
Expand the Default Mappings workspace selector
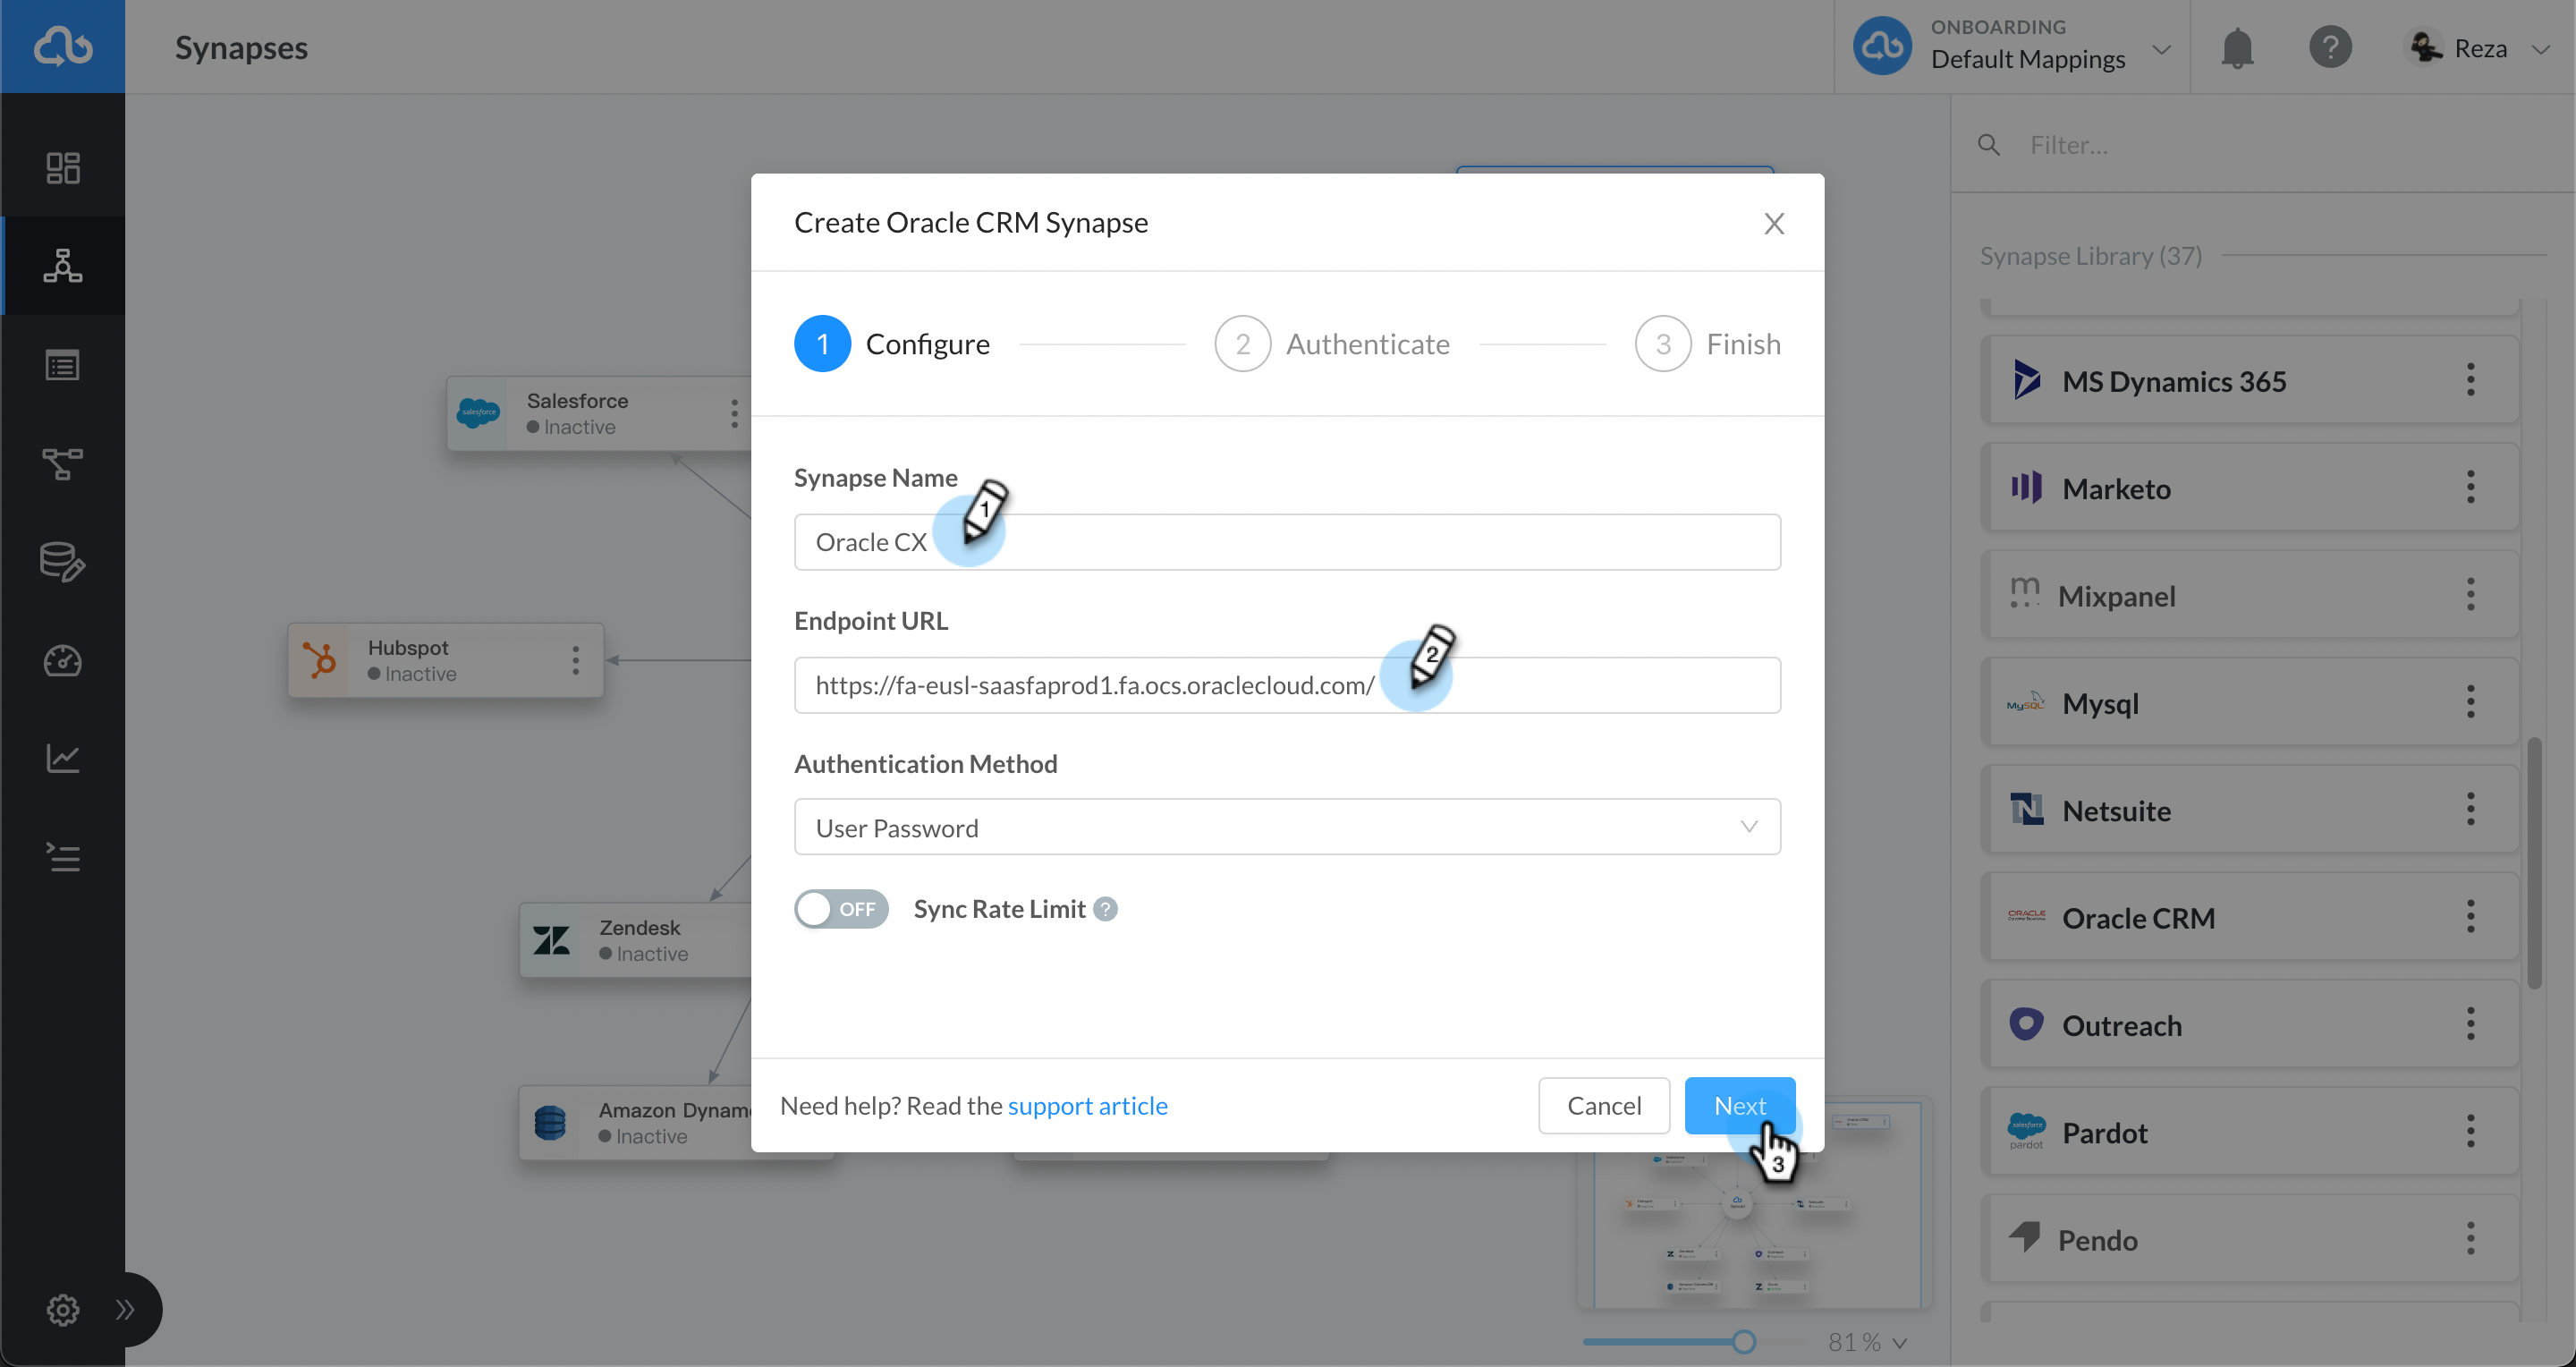2011,47
